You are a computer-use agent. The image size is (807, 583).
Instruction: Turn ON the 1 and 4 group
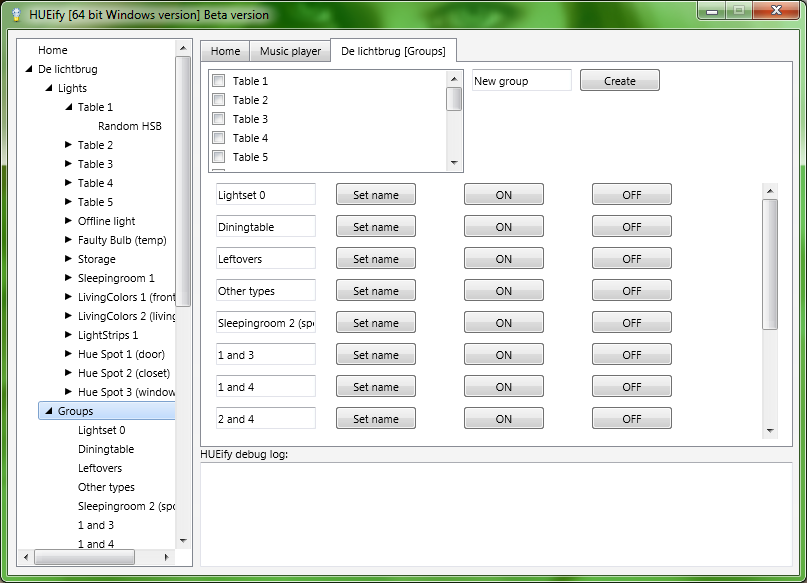pos(504,387)
